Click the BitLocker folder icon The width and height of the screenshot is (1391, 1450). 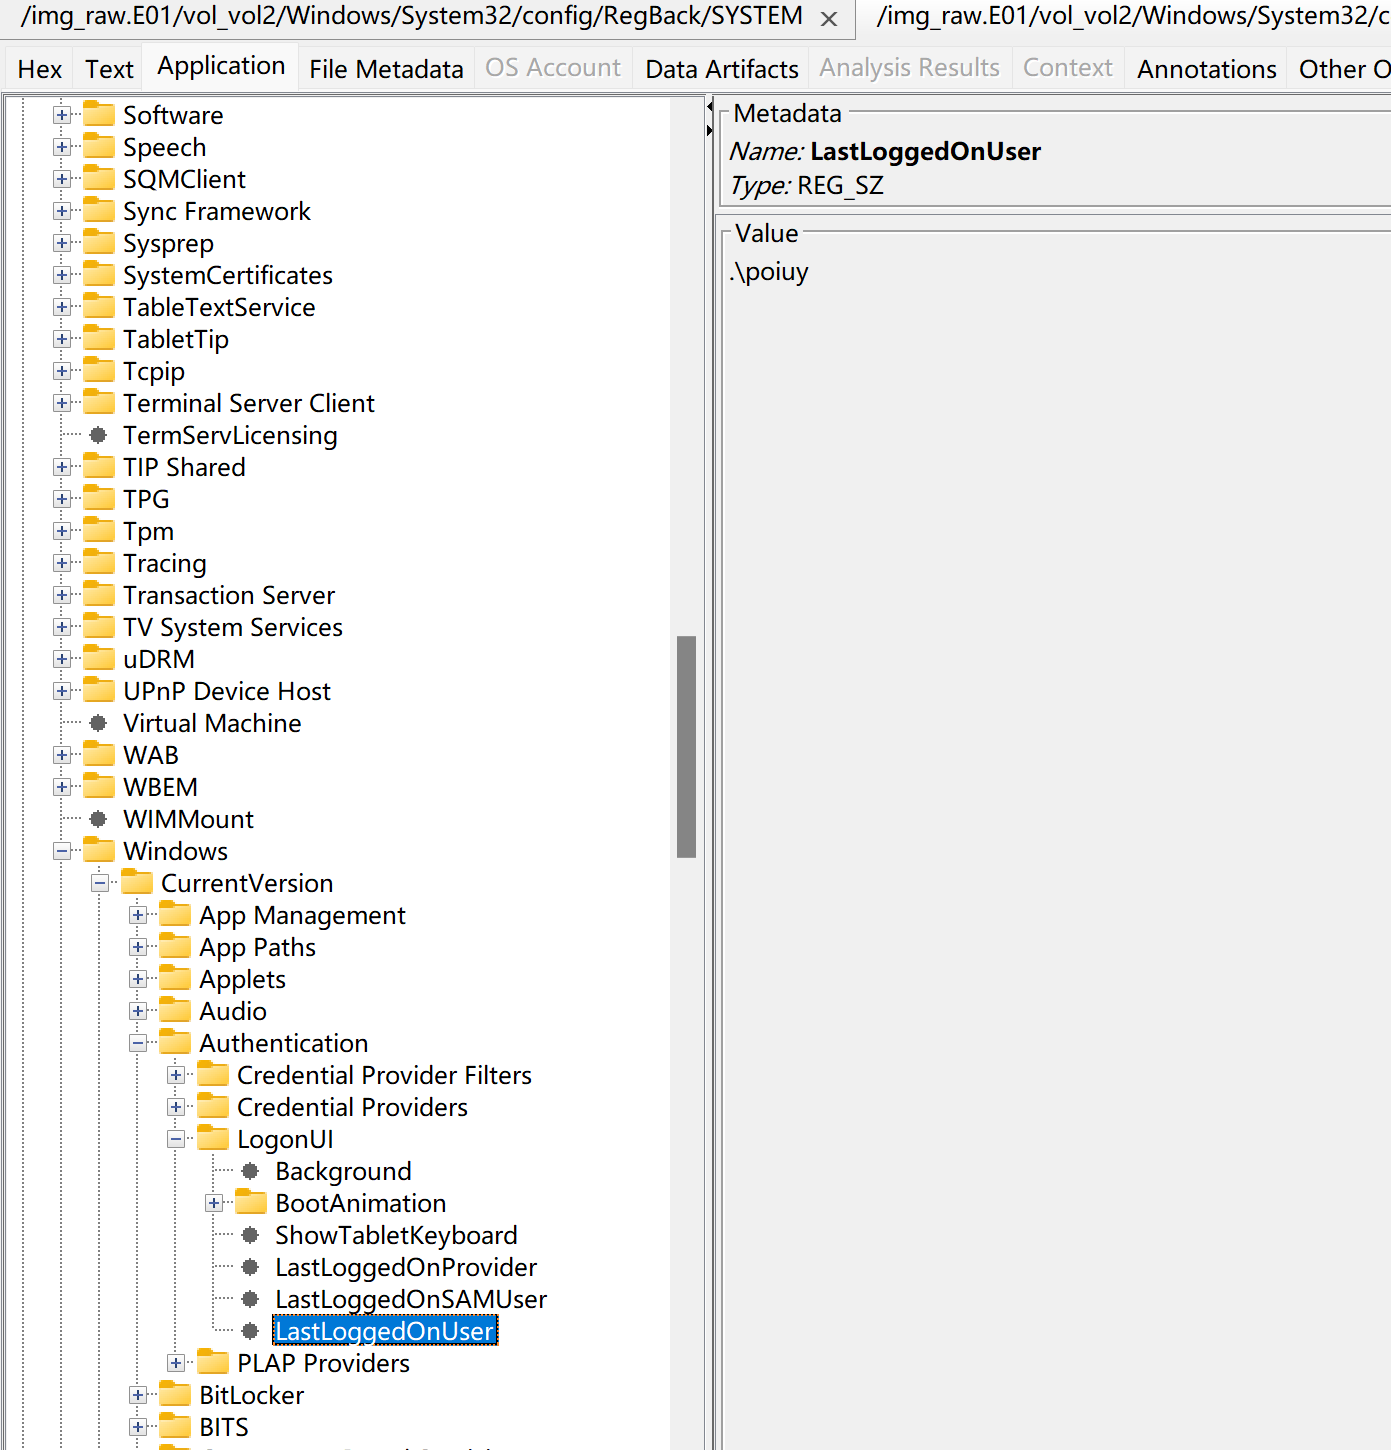click(175, 1394)
